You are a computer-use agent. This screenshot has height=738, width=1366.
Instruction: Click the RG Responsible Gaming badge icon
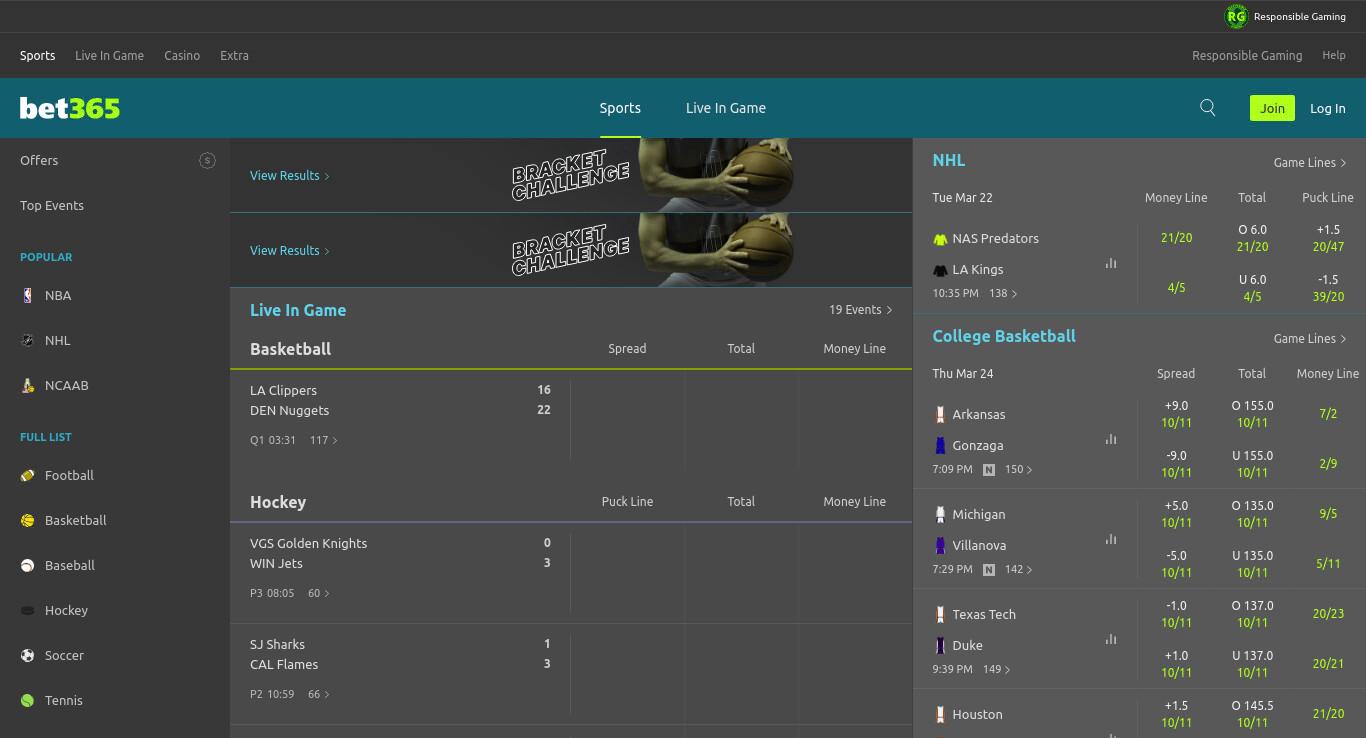coord(1236,16)
